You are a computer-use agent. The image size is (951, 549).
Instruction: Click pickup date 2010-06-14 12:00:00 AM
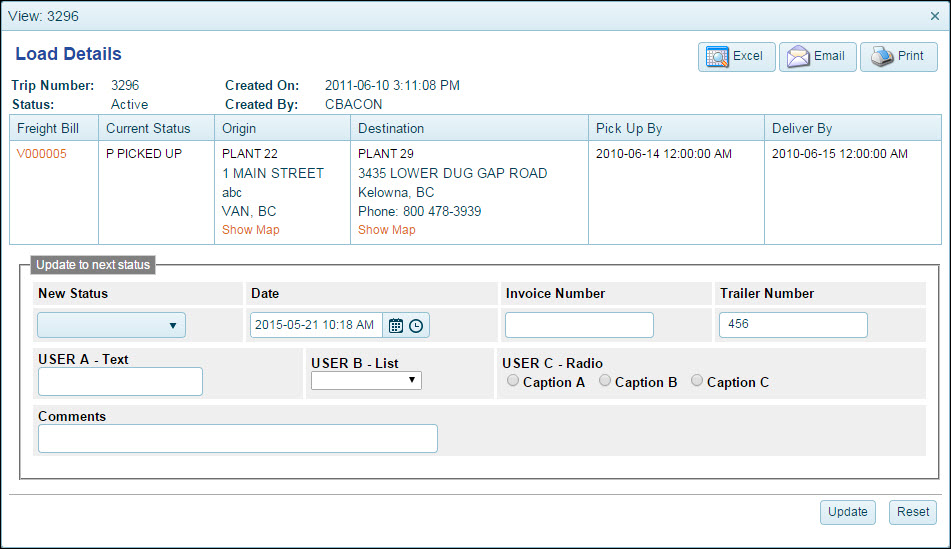pyautogui.click(x=664, y=153)
